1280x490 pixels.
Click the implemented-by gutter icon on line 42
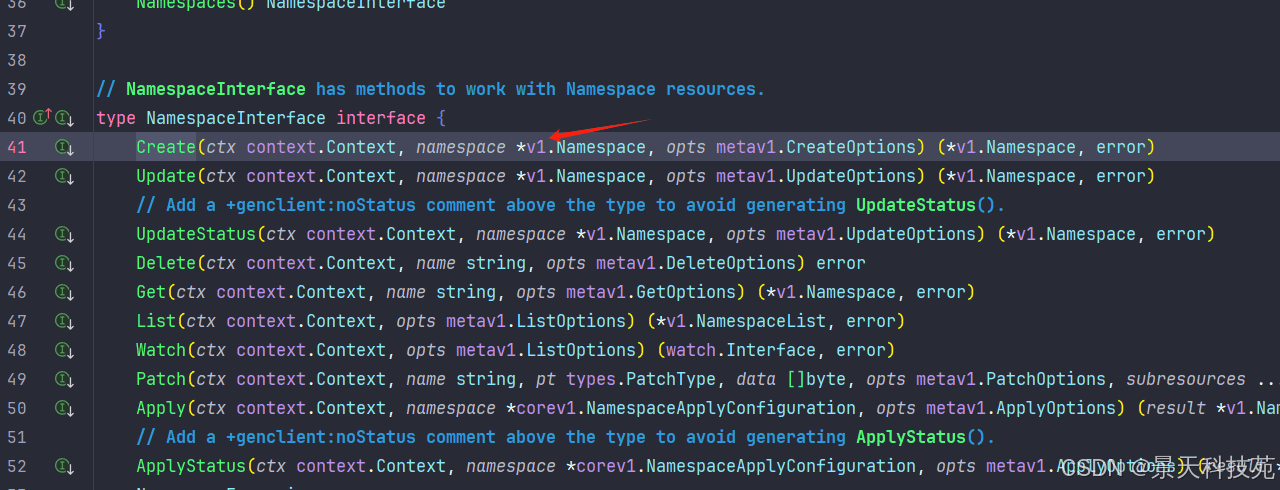(65, 176)
